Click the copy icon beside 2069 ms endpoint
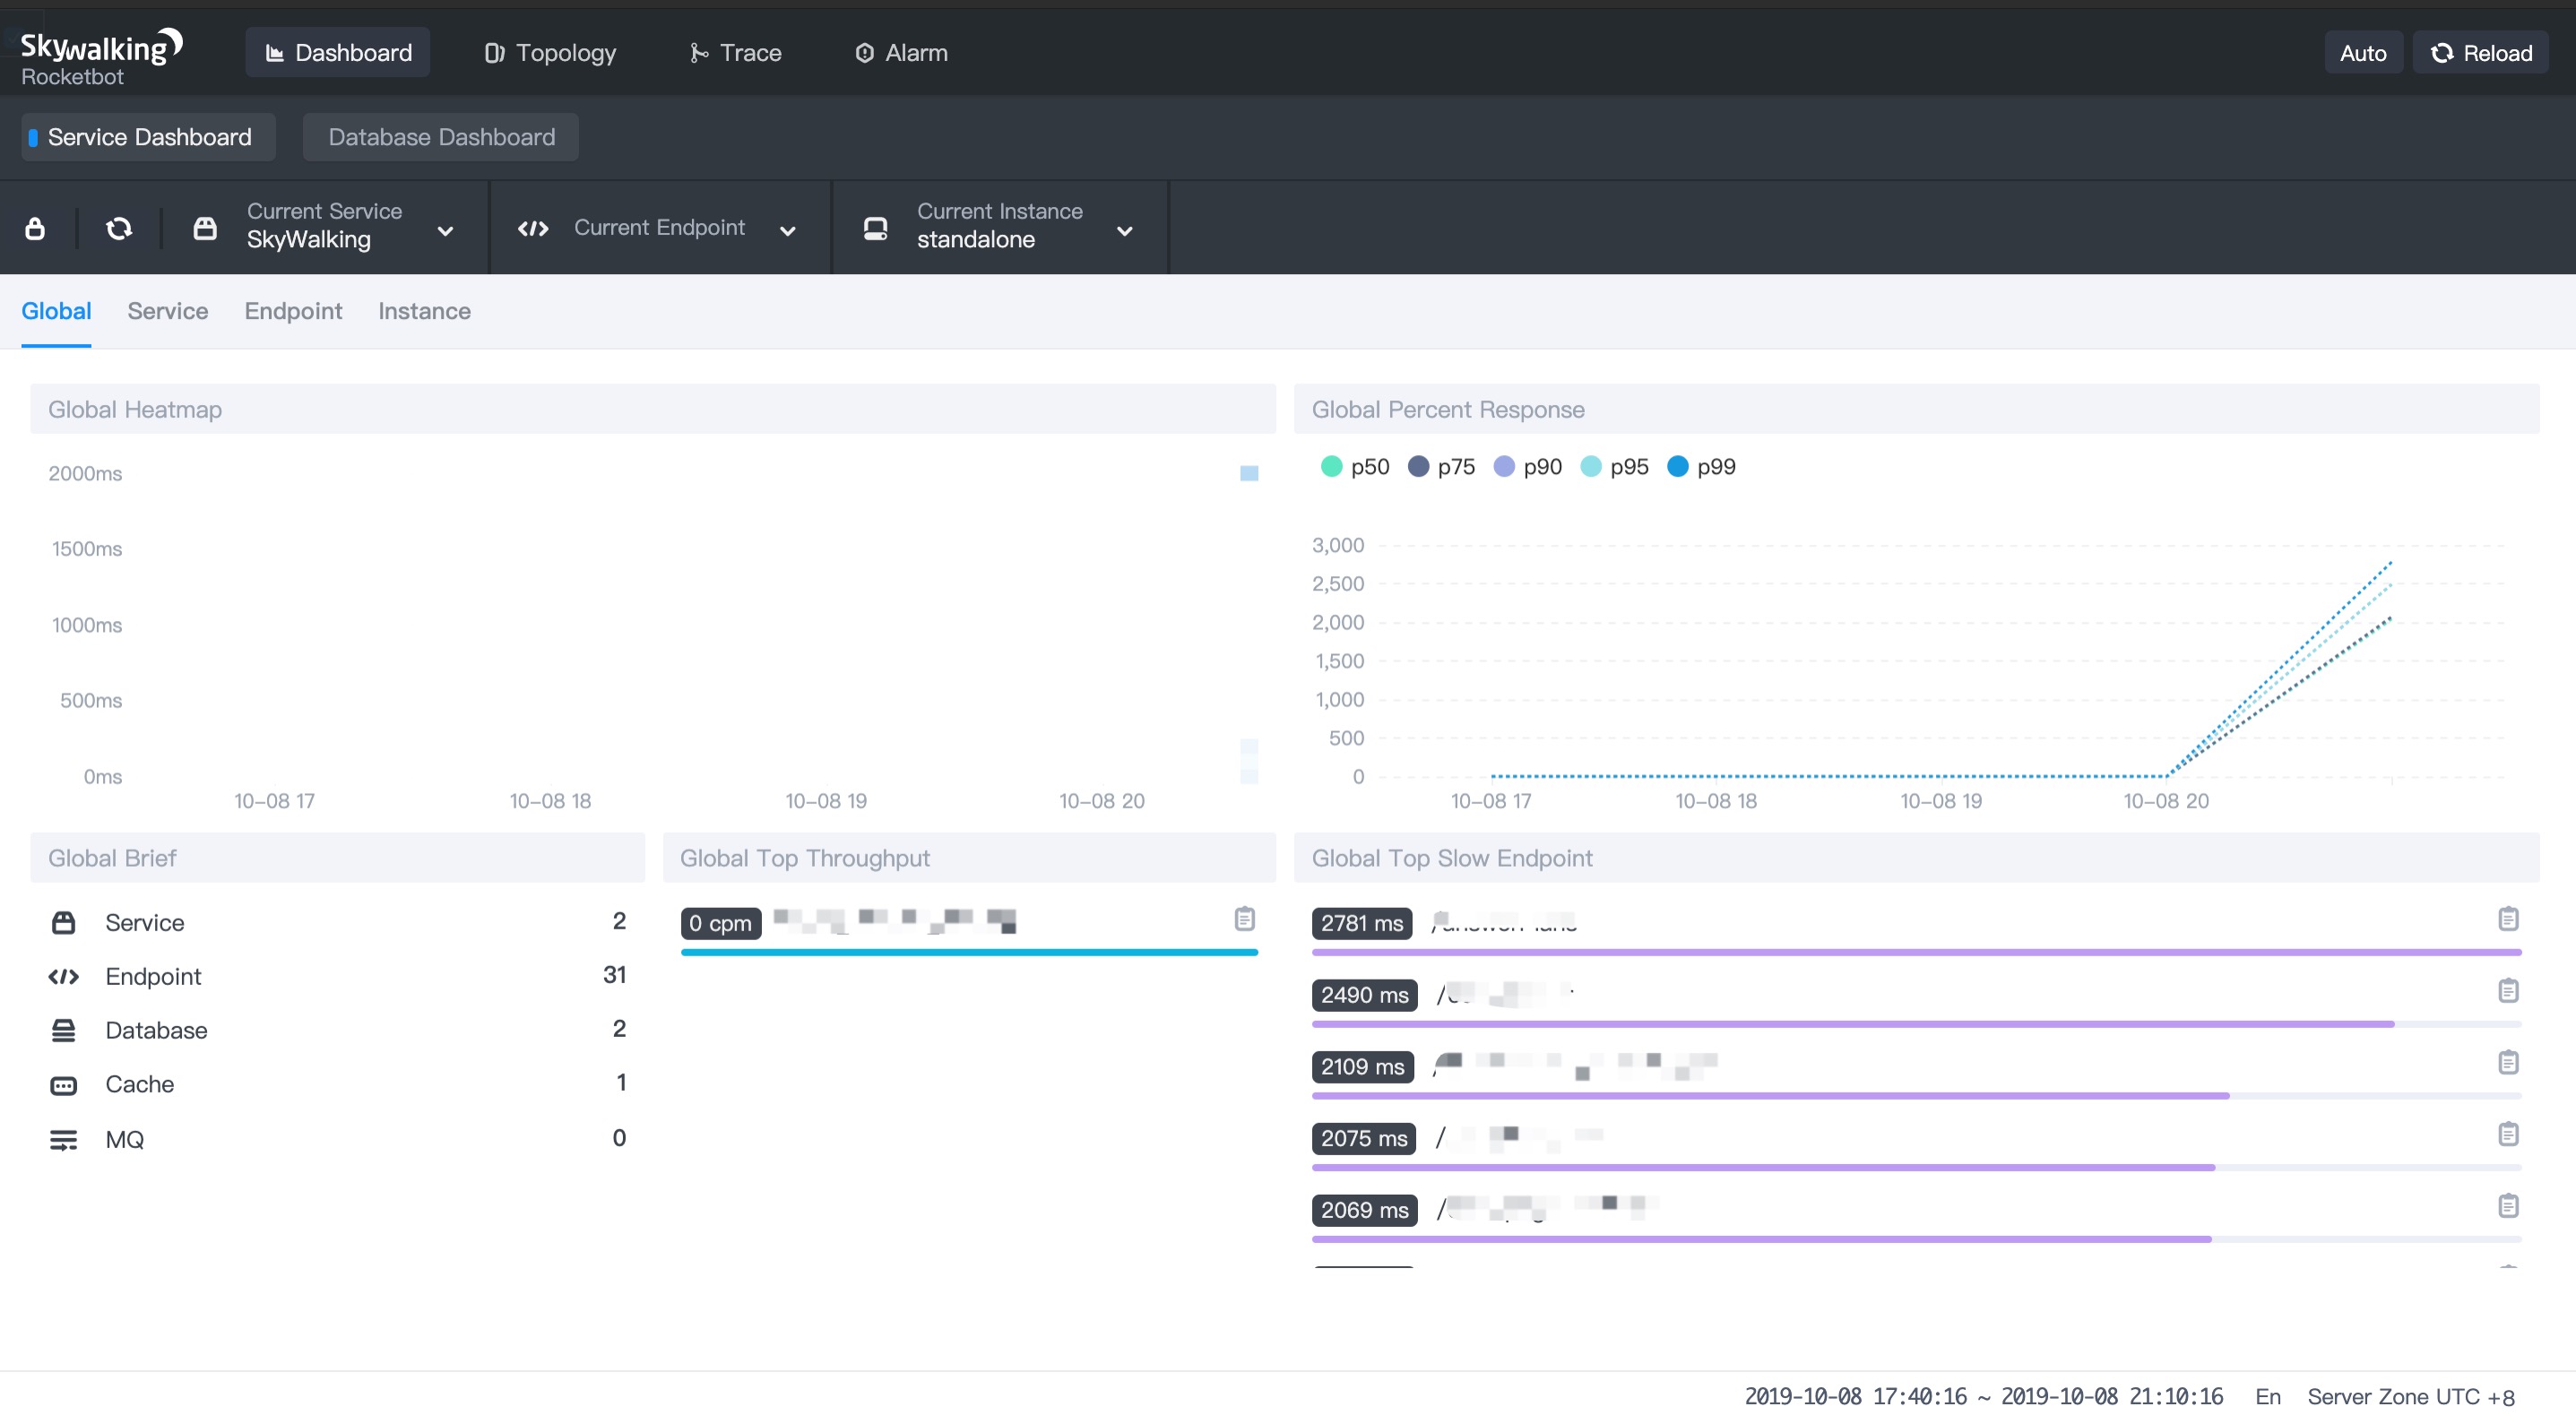 point(2507,1206)
